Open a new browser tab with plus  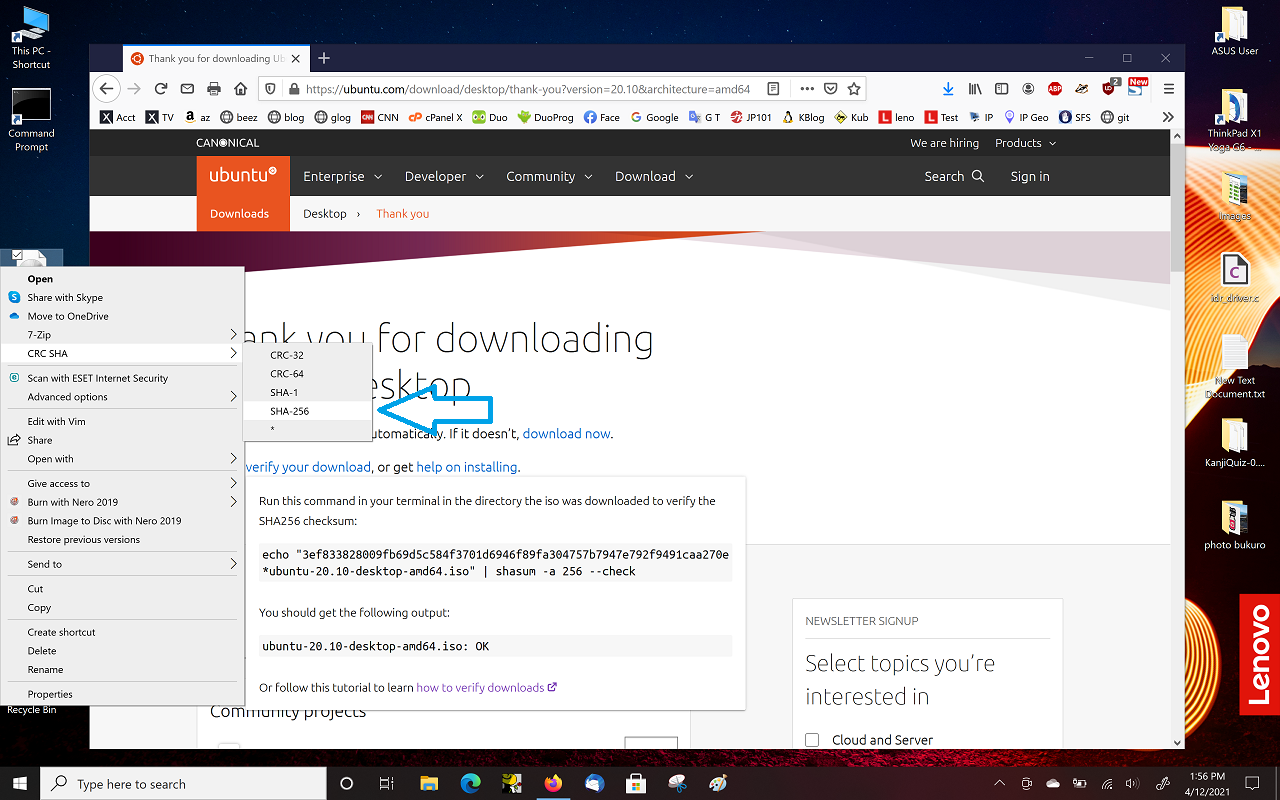tap(323, 58)
